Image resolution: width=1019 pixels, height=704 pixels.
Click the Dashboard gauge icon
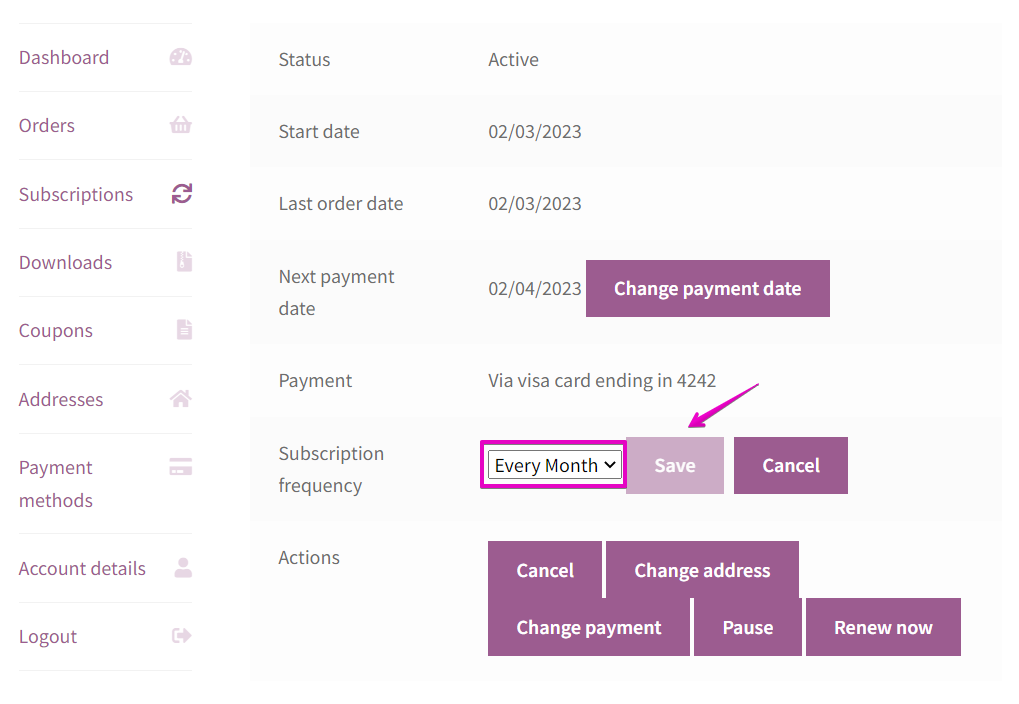click(x=181, y=57)
